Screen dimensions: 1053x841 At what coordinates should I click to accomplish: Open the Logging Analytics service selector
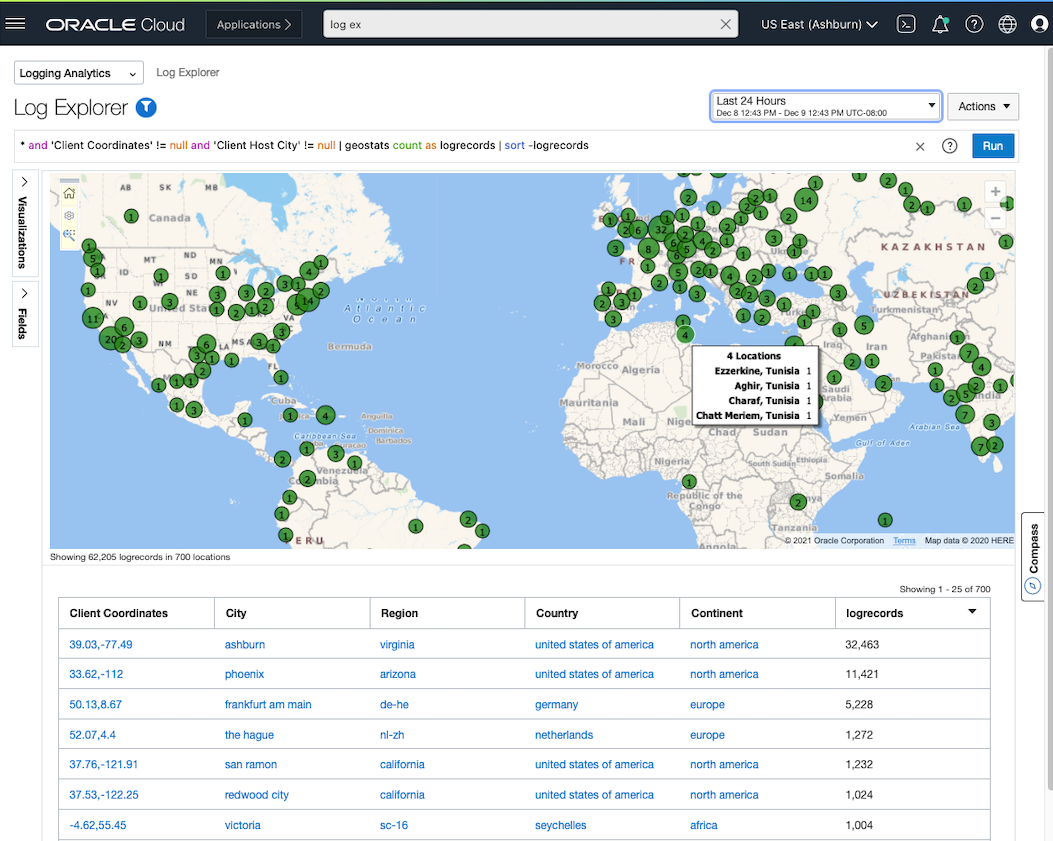(78, 73)
